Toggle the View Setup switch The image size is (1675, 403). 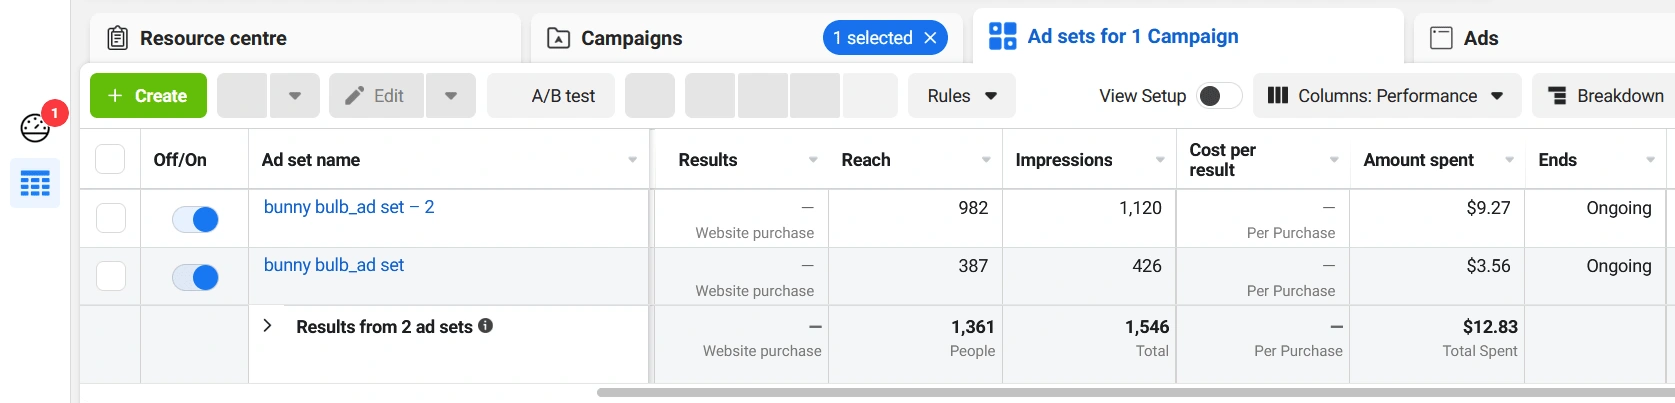tap(1218, 96)
